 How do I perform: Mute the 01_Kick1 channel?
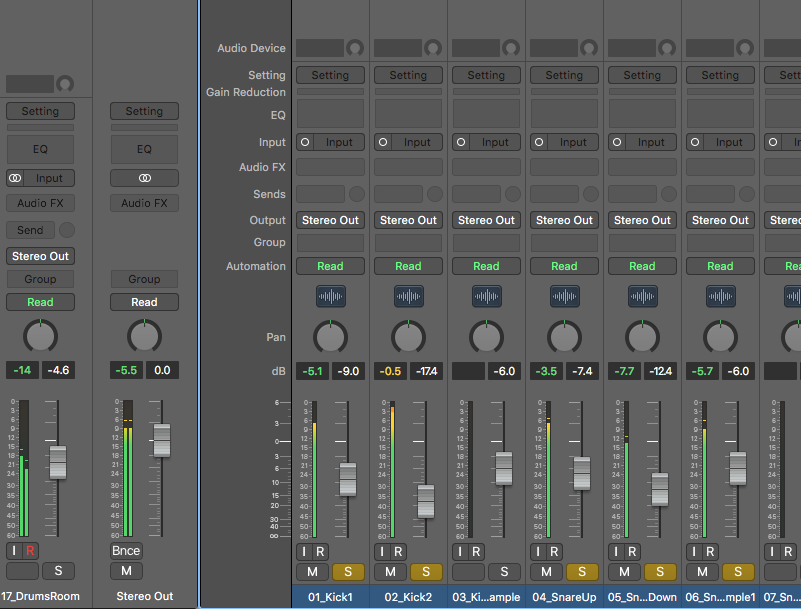pos(312,572)
